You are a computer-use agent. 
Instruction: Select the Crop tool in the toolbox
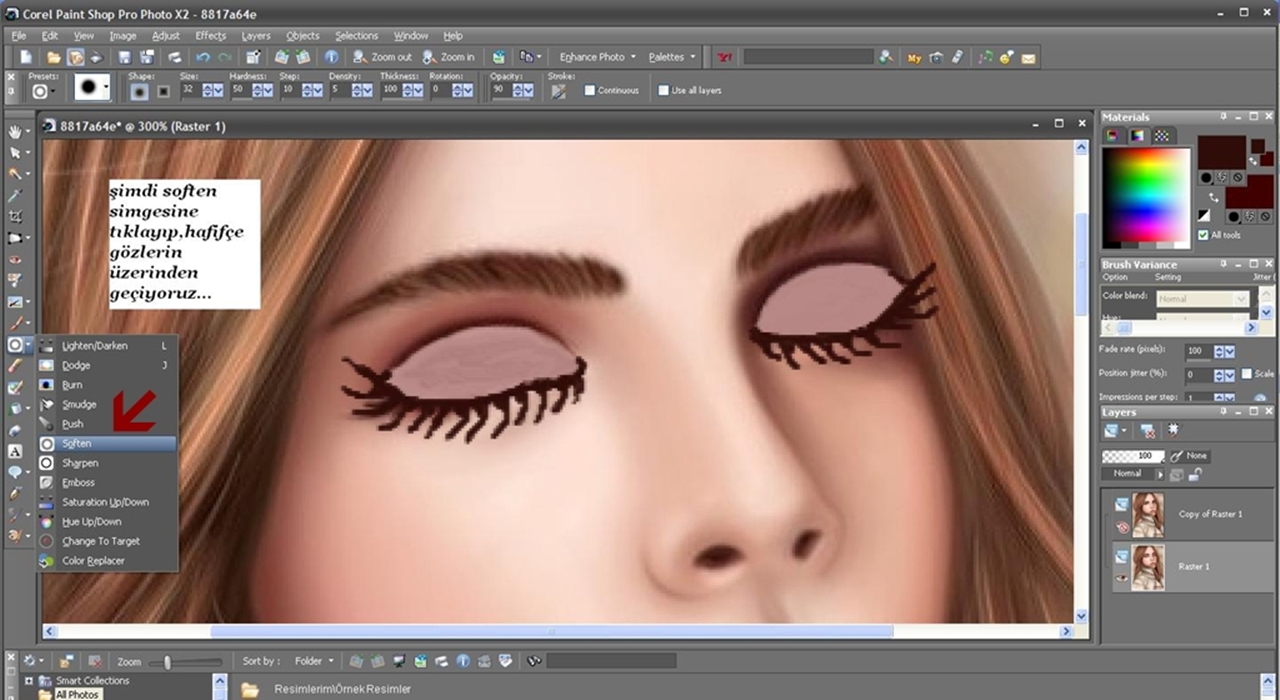pos(15,217)
